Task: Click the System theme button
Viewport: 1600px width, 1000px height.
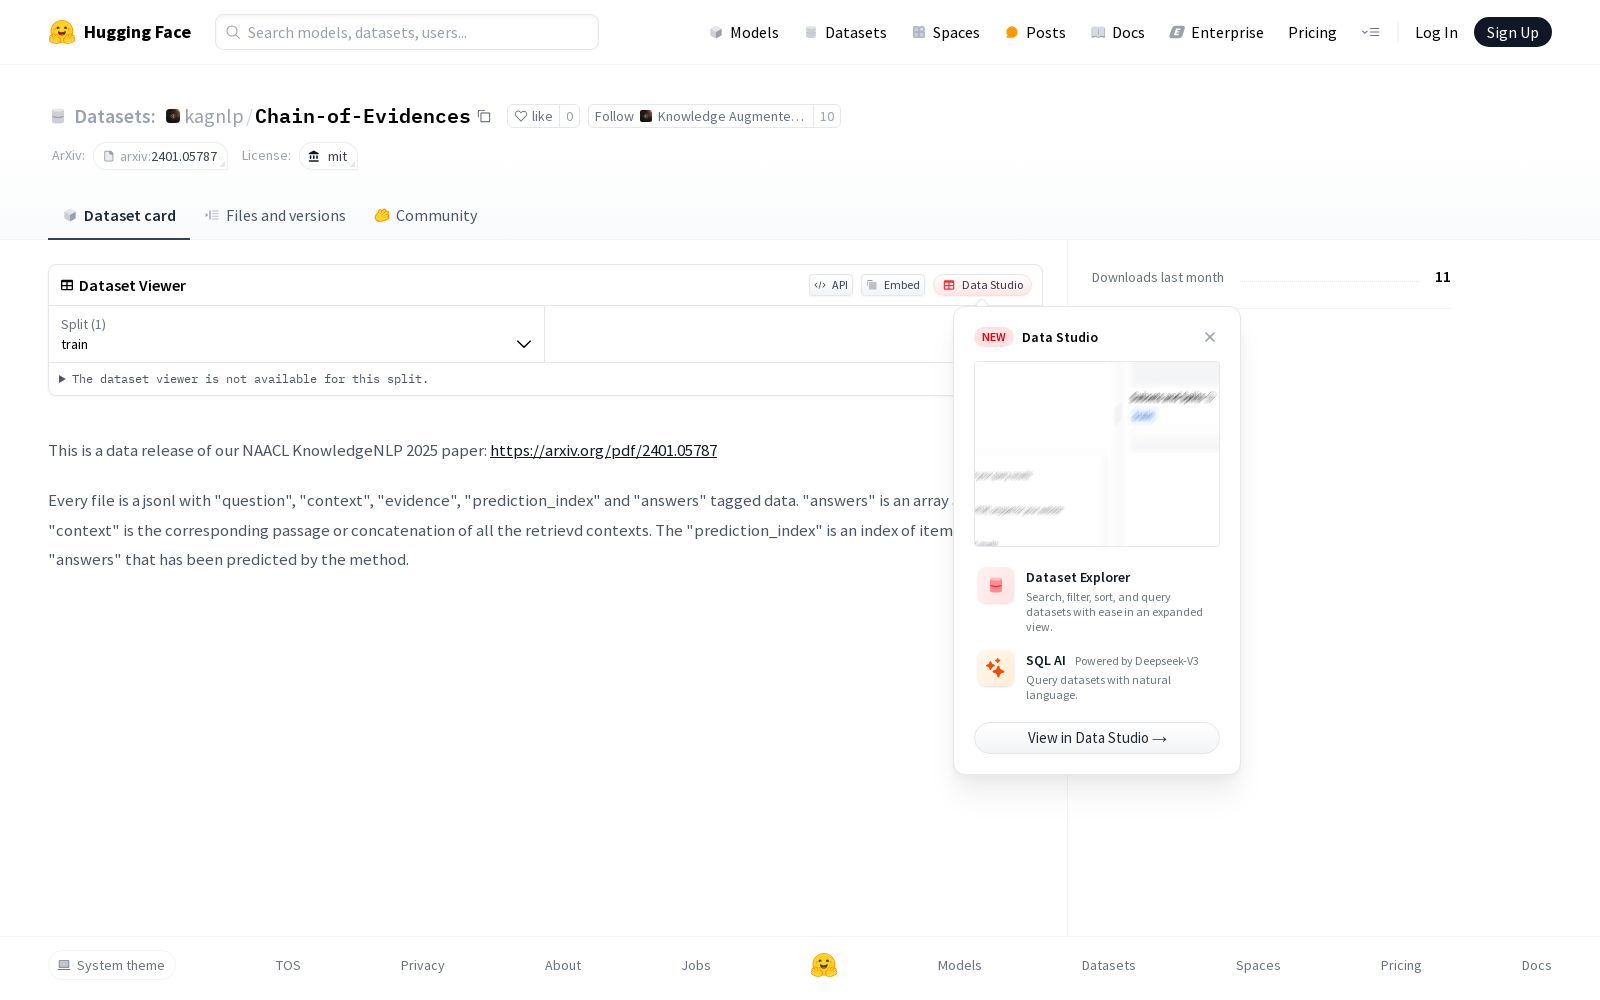Action: click(112, 965)
